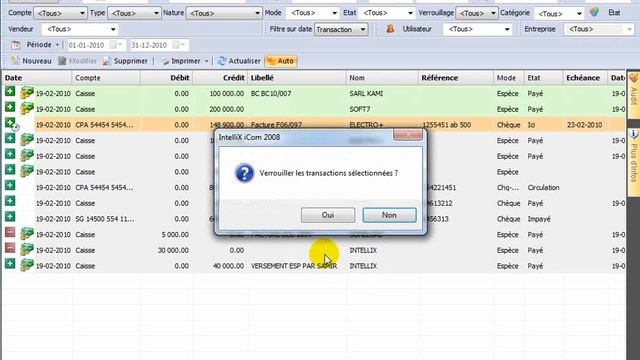Click the Actualiser refresh button
Viewport: 640px width, 360px height.
pyautogui.click(x=239, y=61)
